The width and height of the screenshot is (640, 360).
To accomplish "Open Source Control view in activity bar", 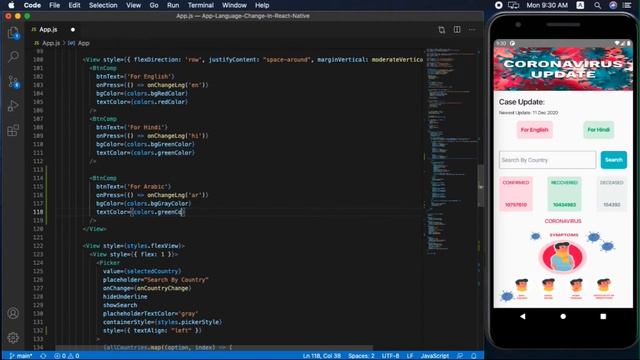I will point(13,82).
